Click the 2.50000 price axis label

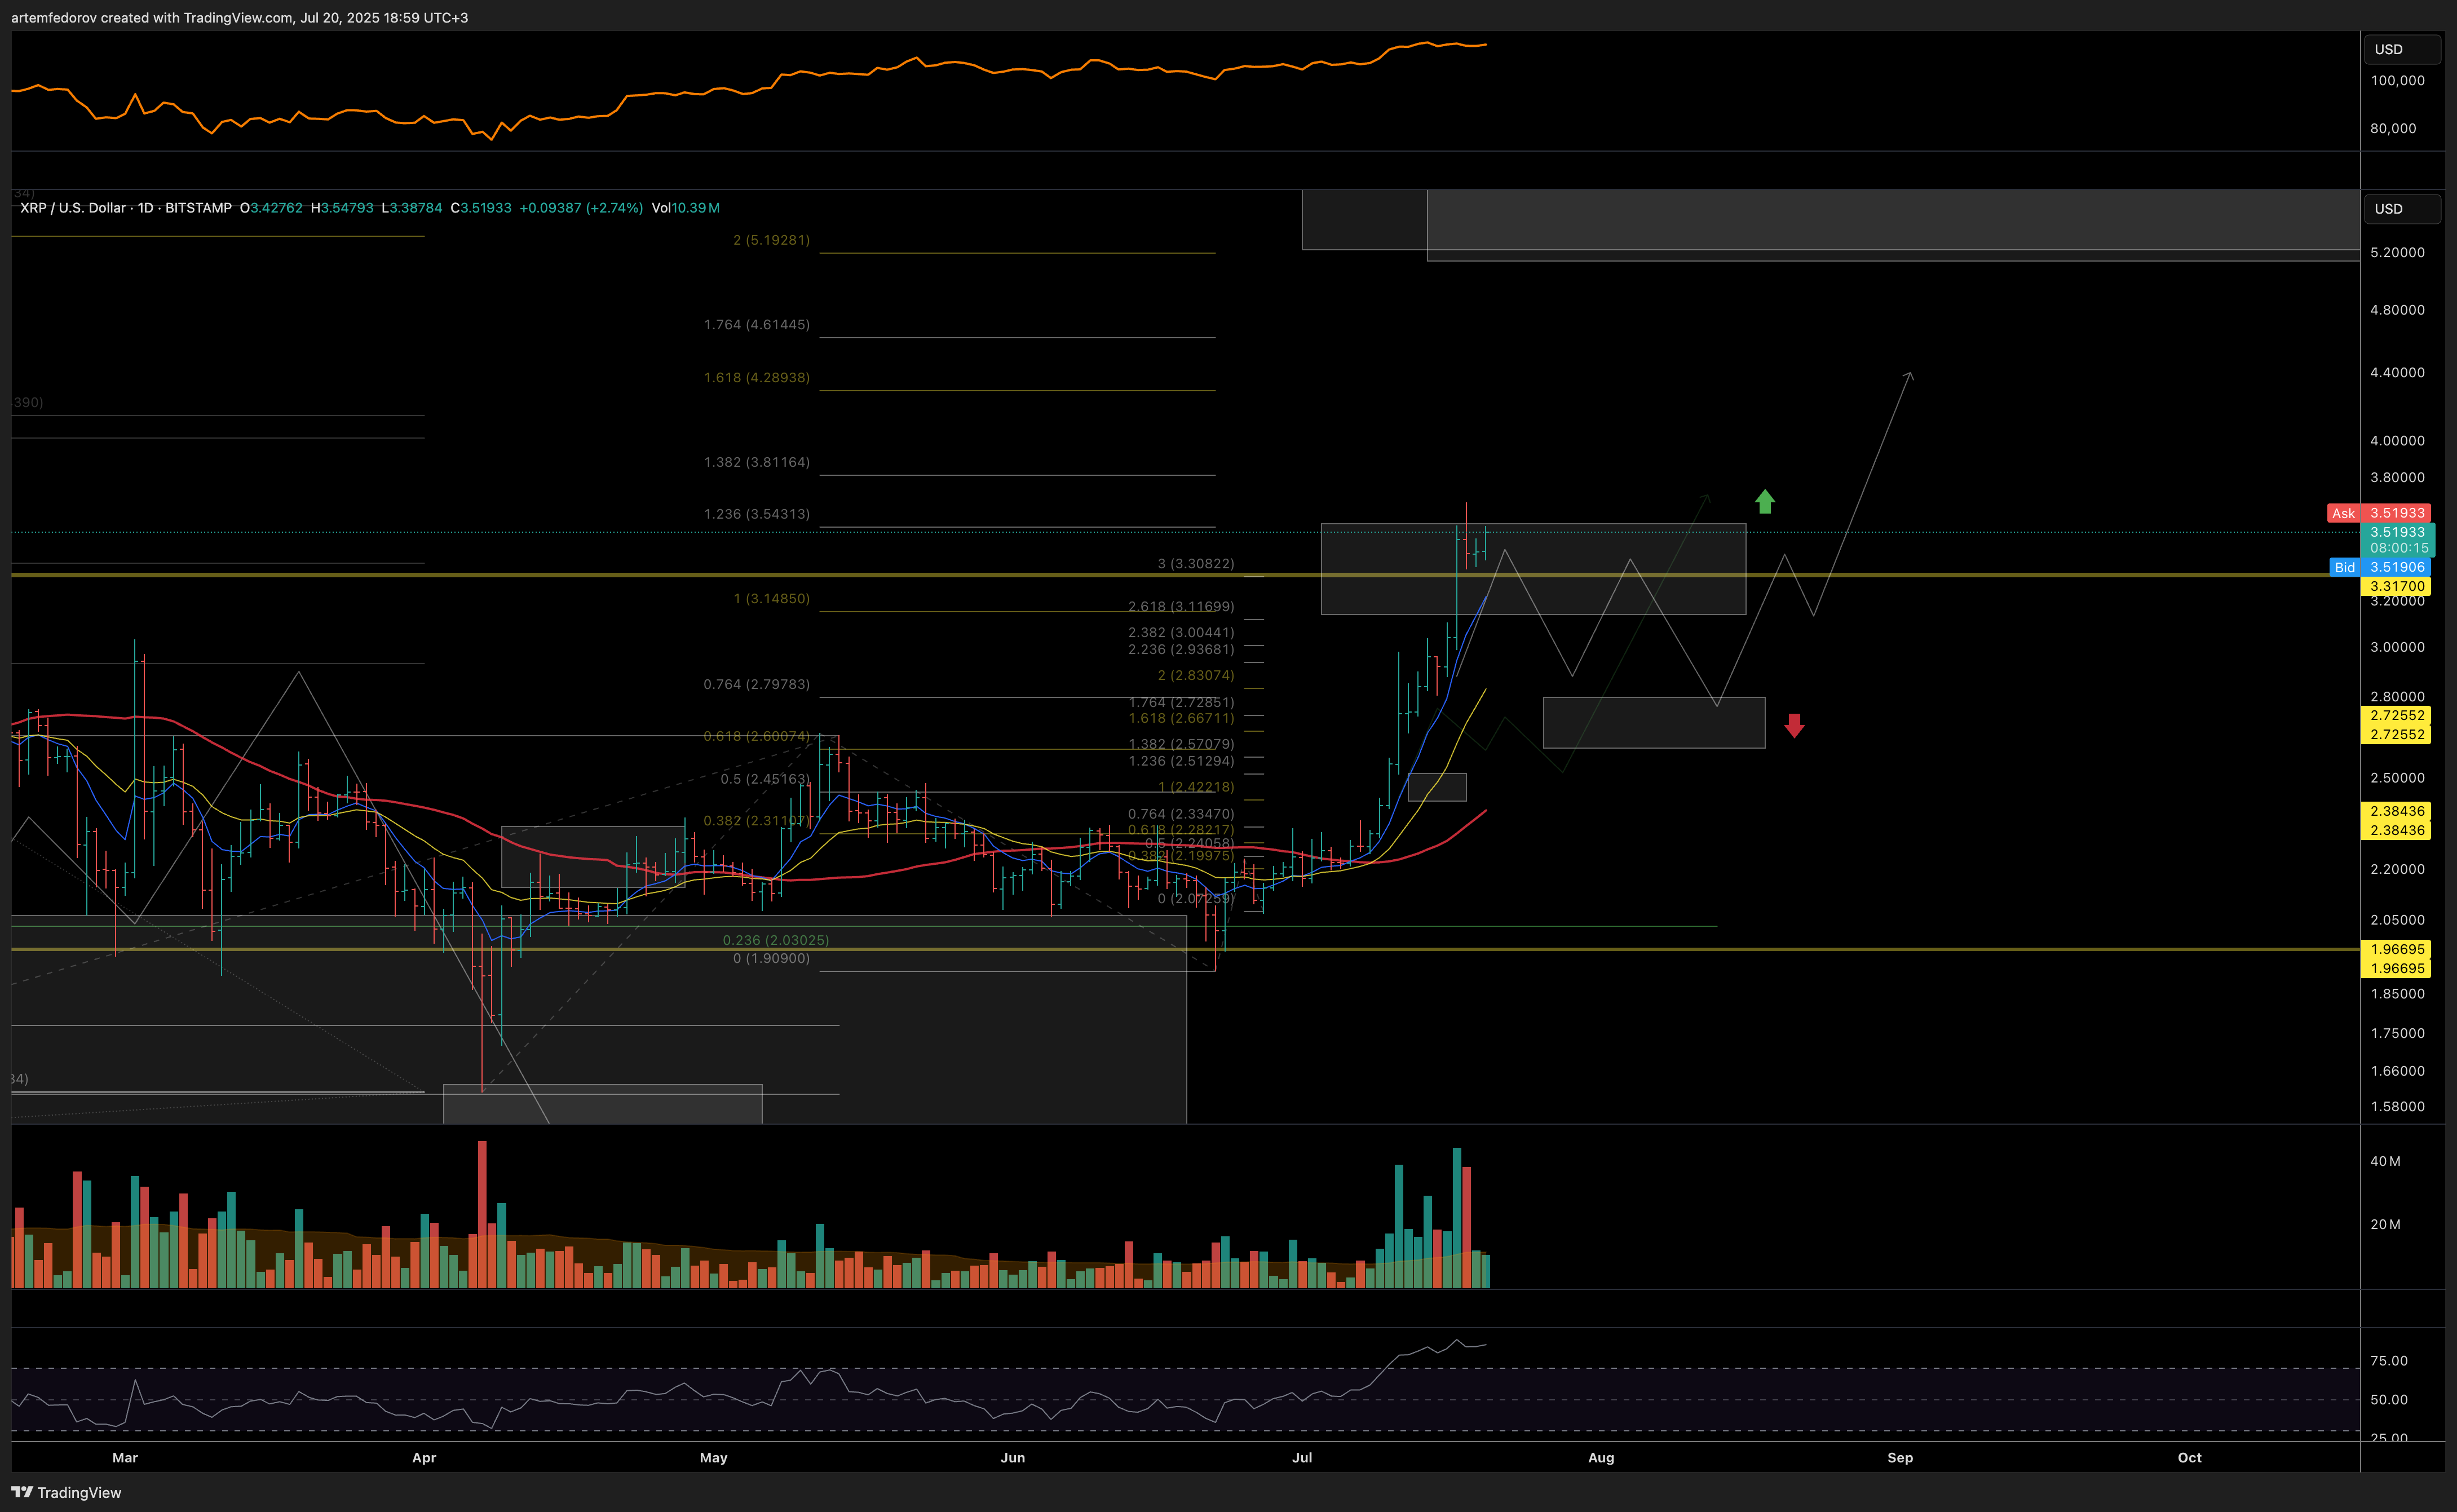click(x=2397, y=778)
